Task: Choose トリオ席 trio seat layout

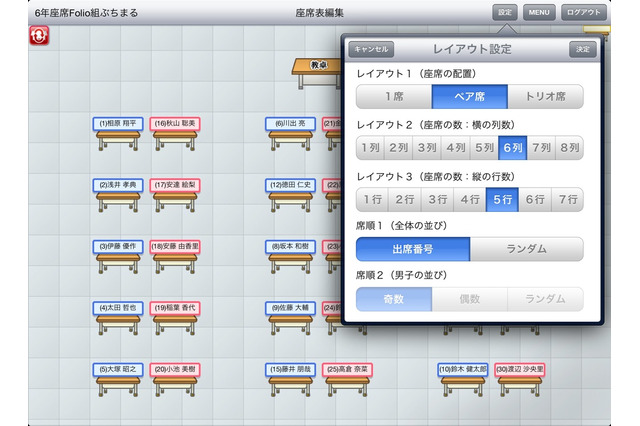Action: [546, 97]
